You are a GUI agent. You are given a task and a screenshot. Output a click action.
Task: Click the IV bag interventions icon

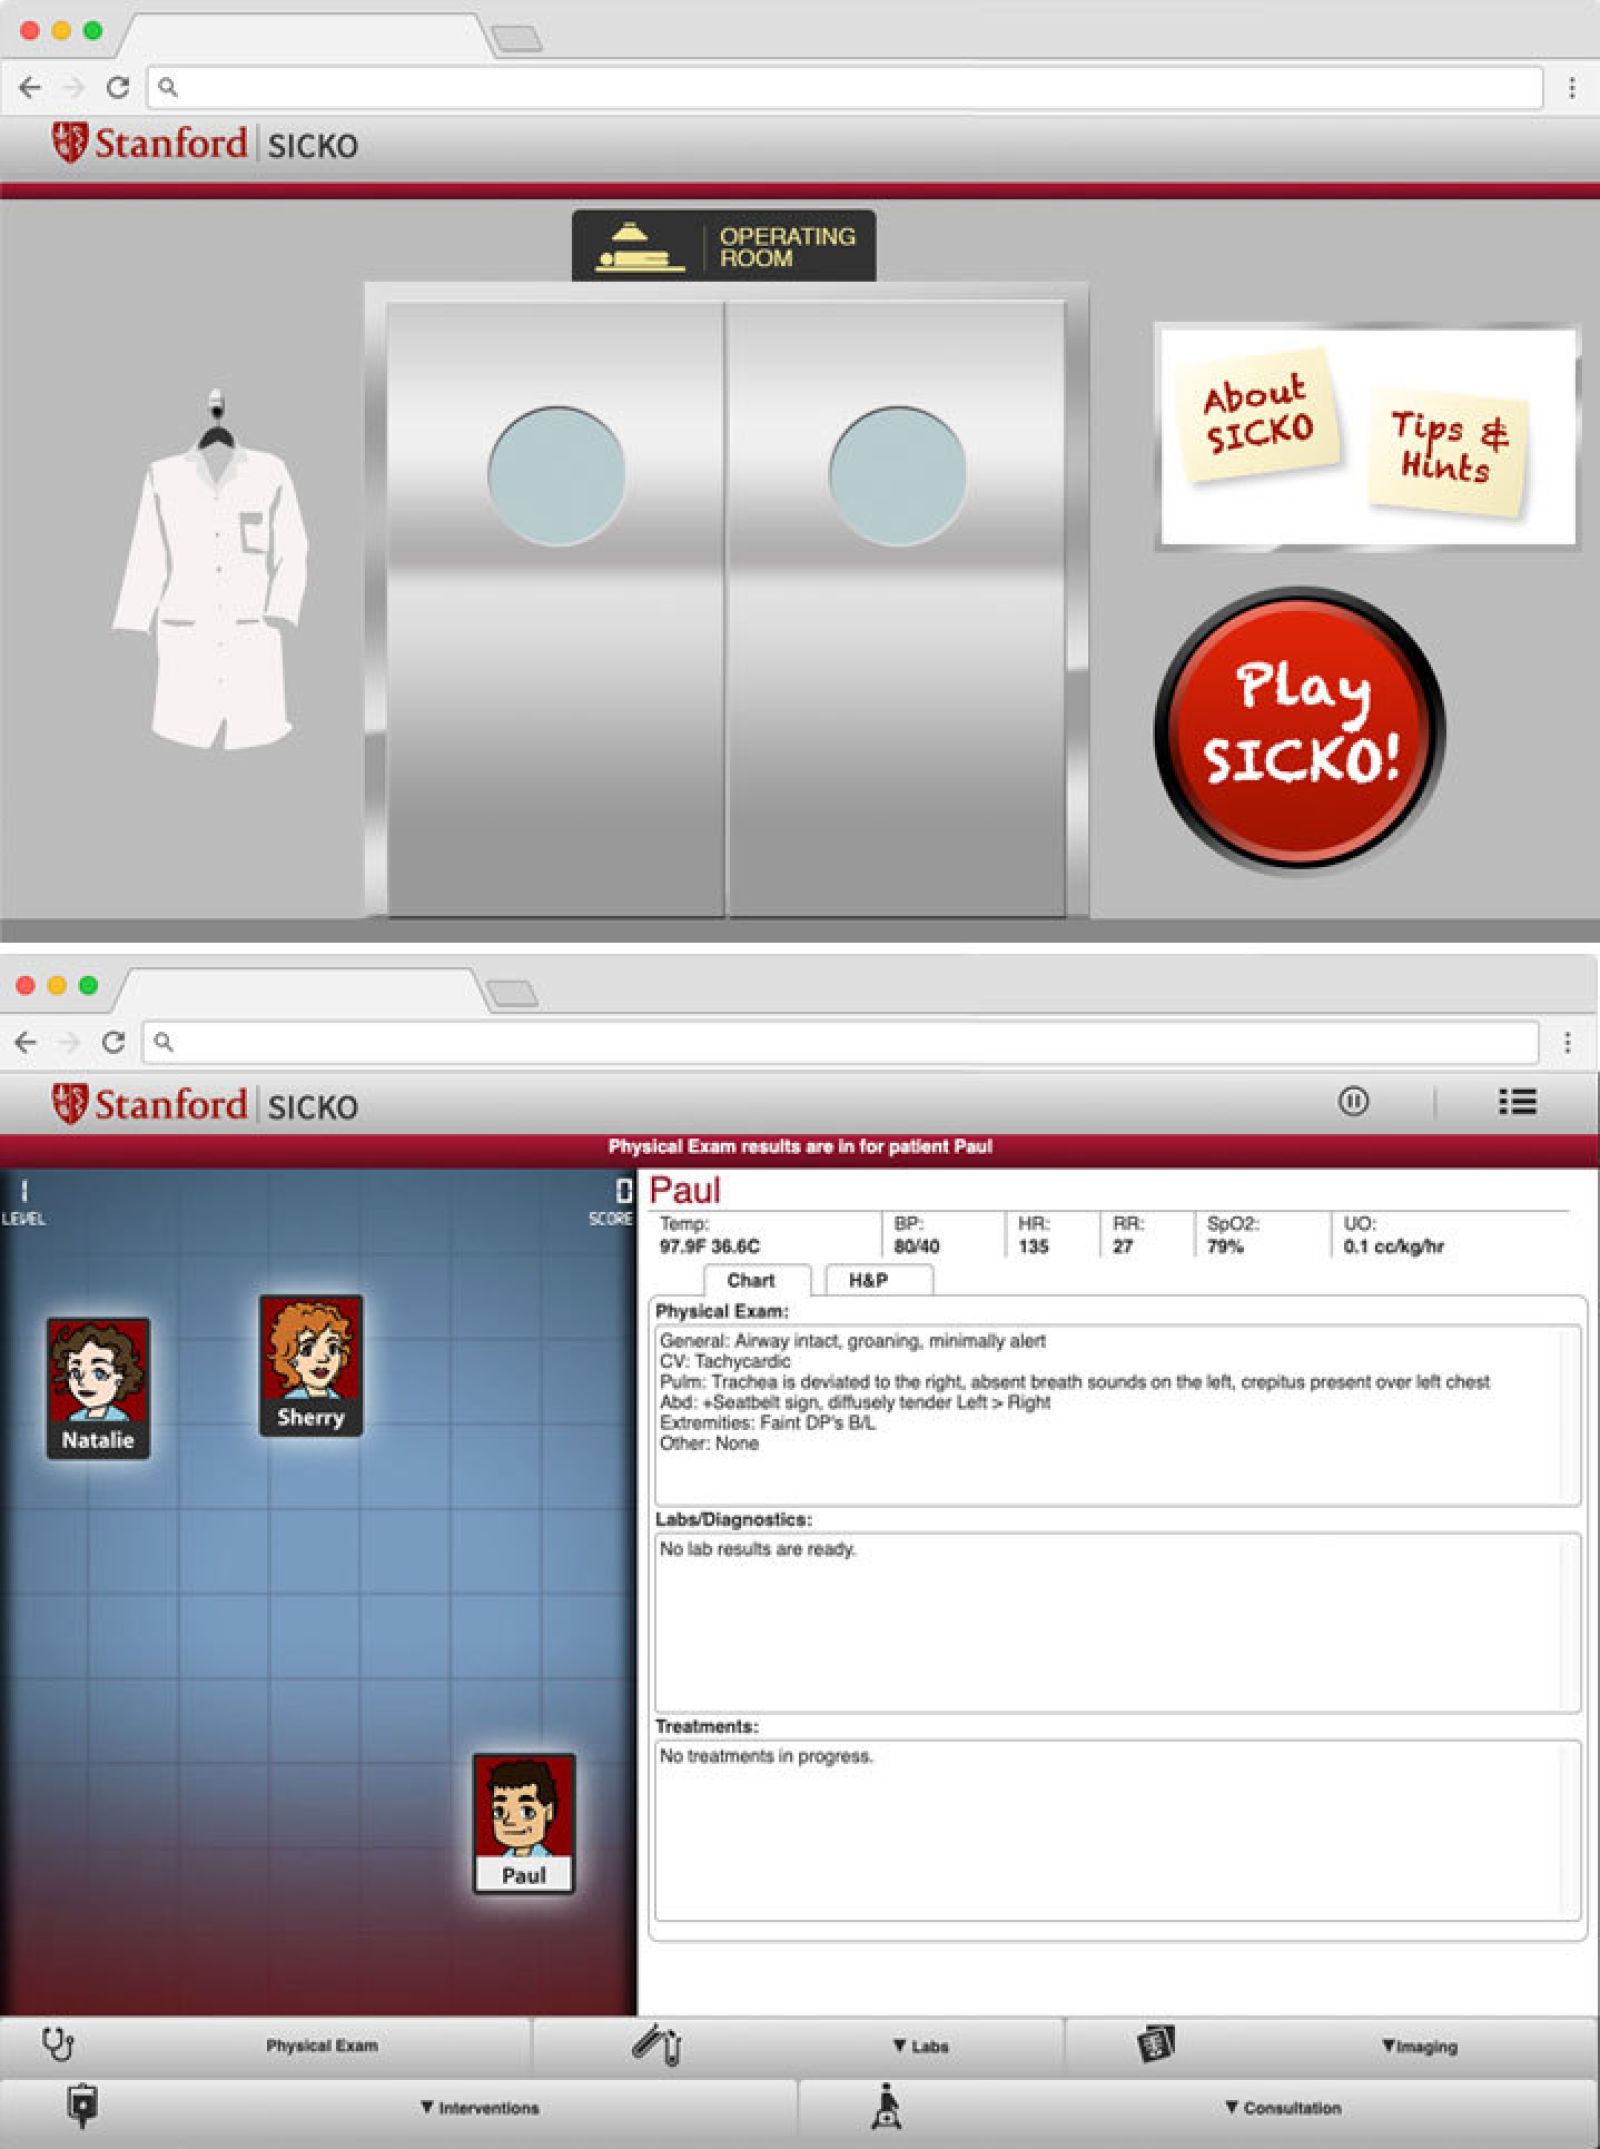coord(83,2106)
